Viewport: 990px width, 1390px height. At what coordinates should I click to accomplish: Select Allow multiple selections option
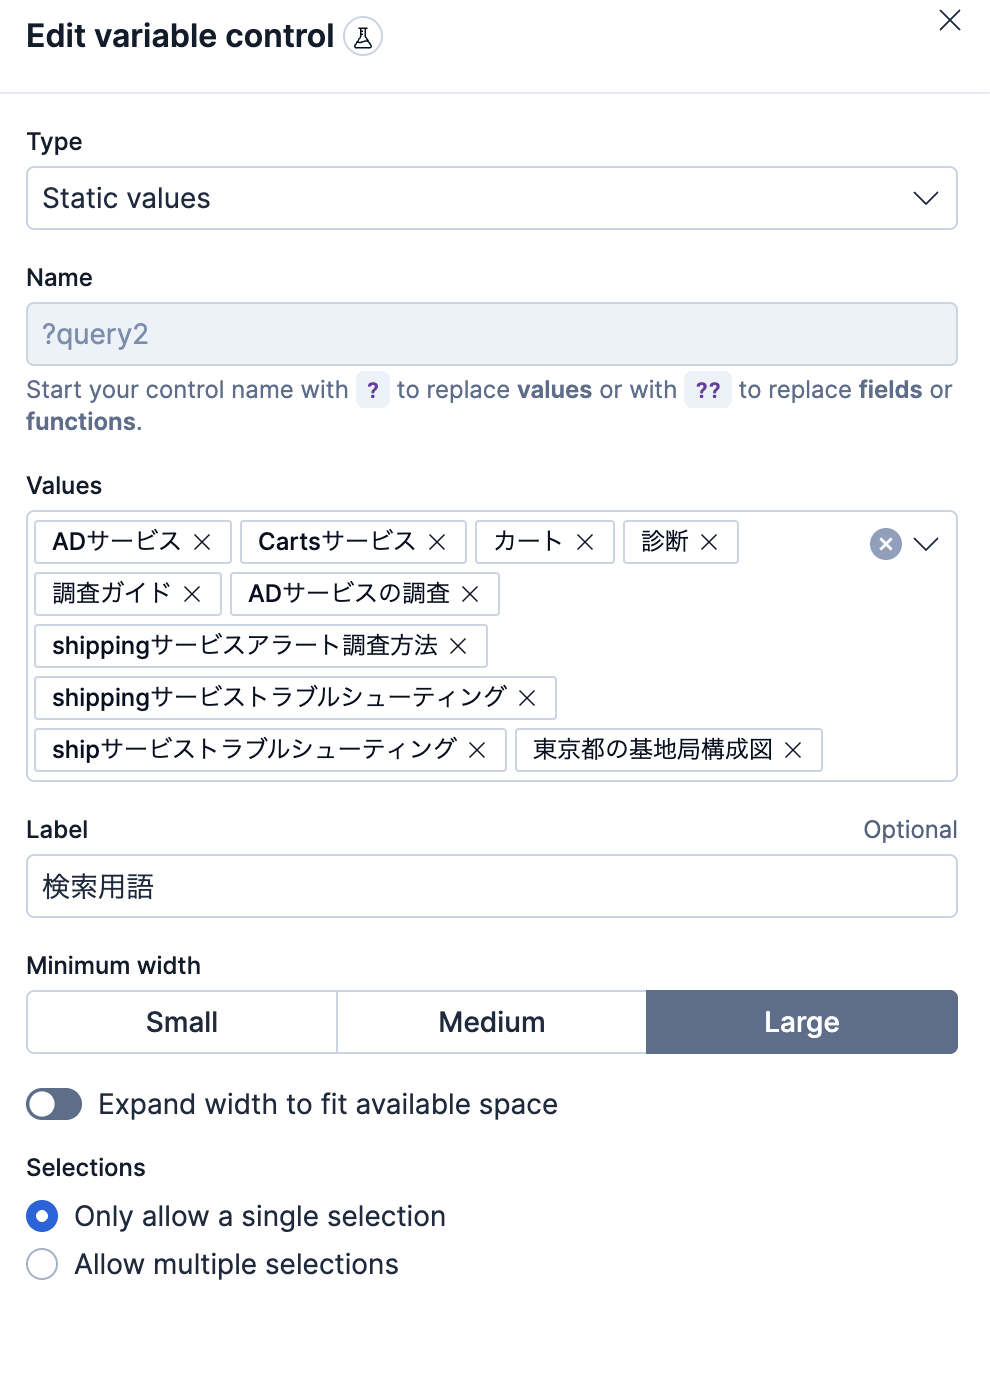click(x=42, y=1264)
